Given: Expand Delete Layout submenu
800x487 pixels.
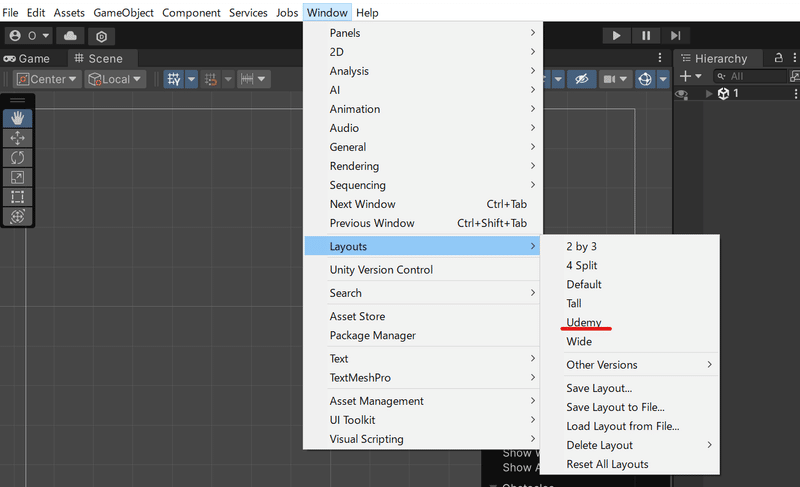Looking at the screenshot, I should click(x=630, y=446).
